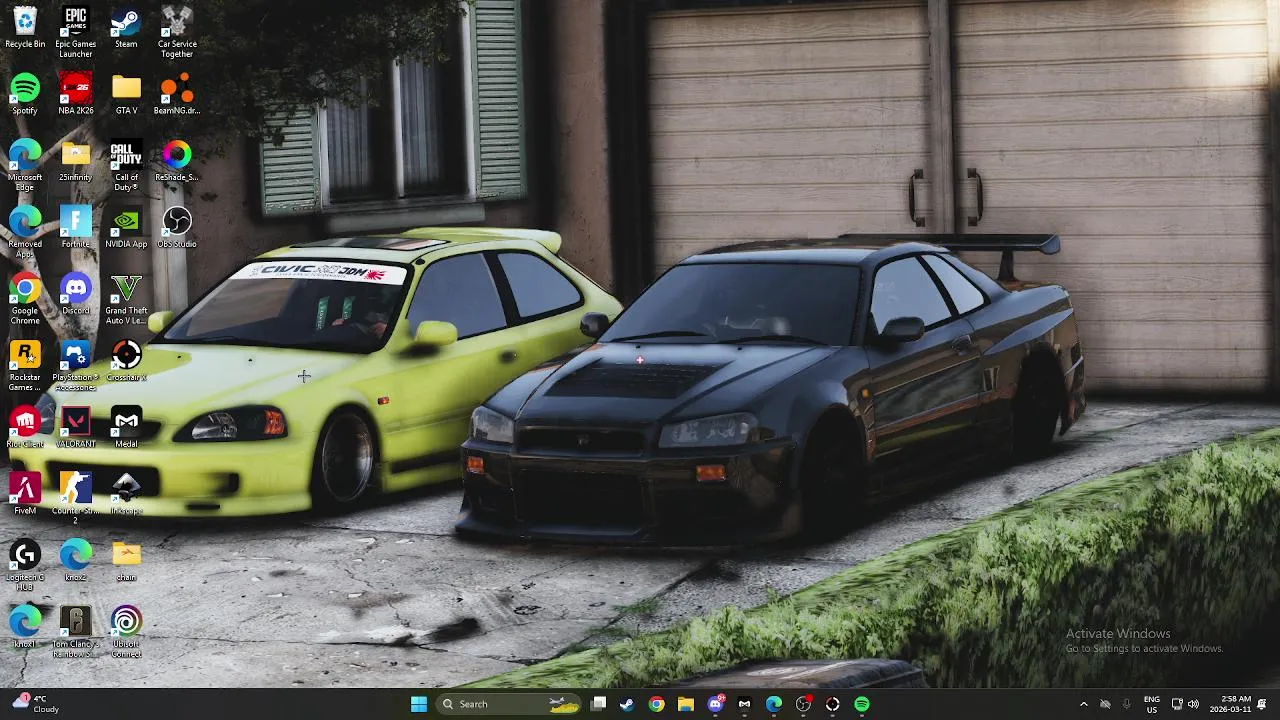1280x720 pixels.
Task: Select Car Service Together desktop shortcut
Action: (177, 33)
